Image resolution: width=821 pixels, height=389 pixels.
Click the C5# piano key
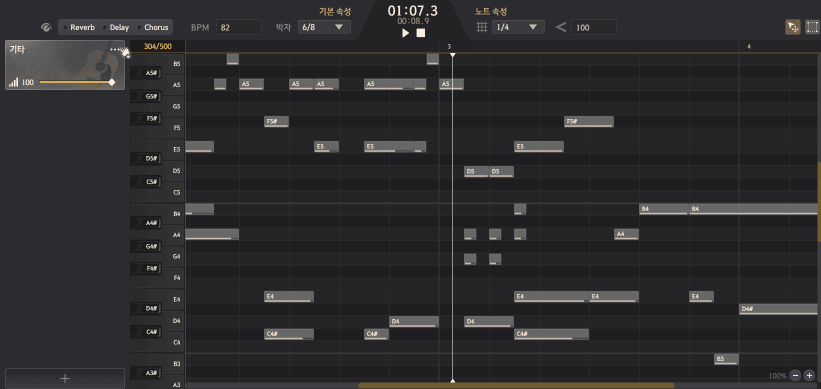(146, 182)
